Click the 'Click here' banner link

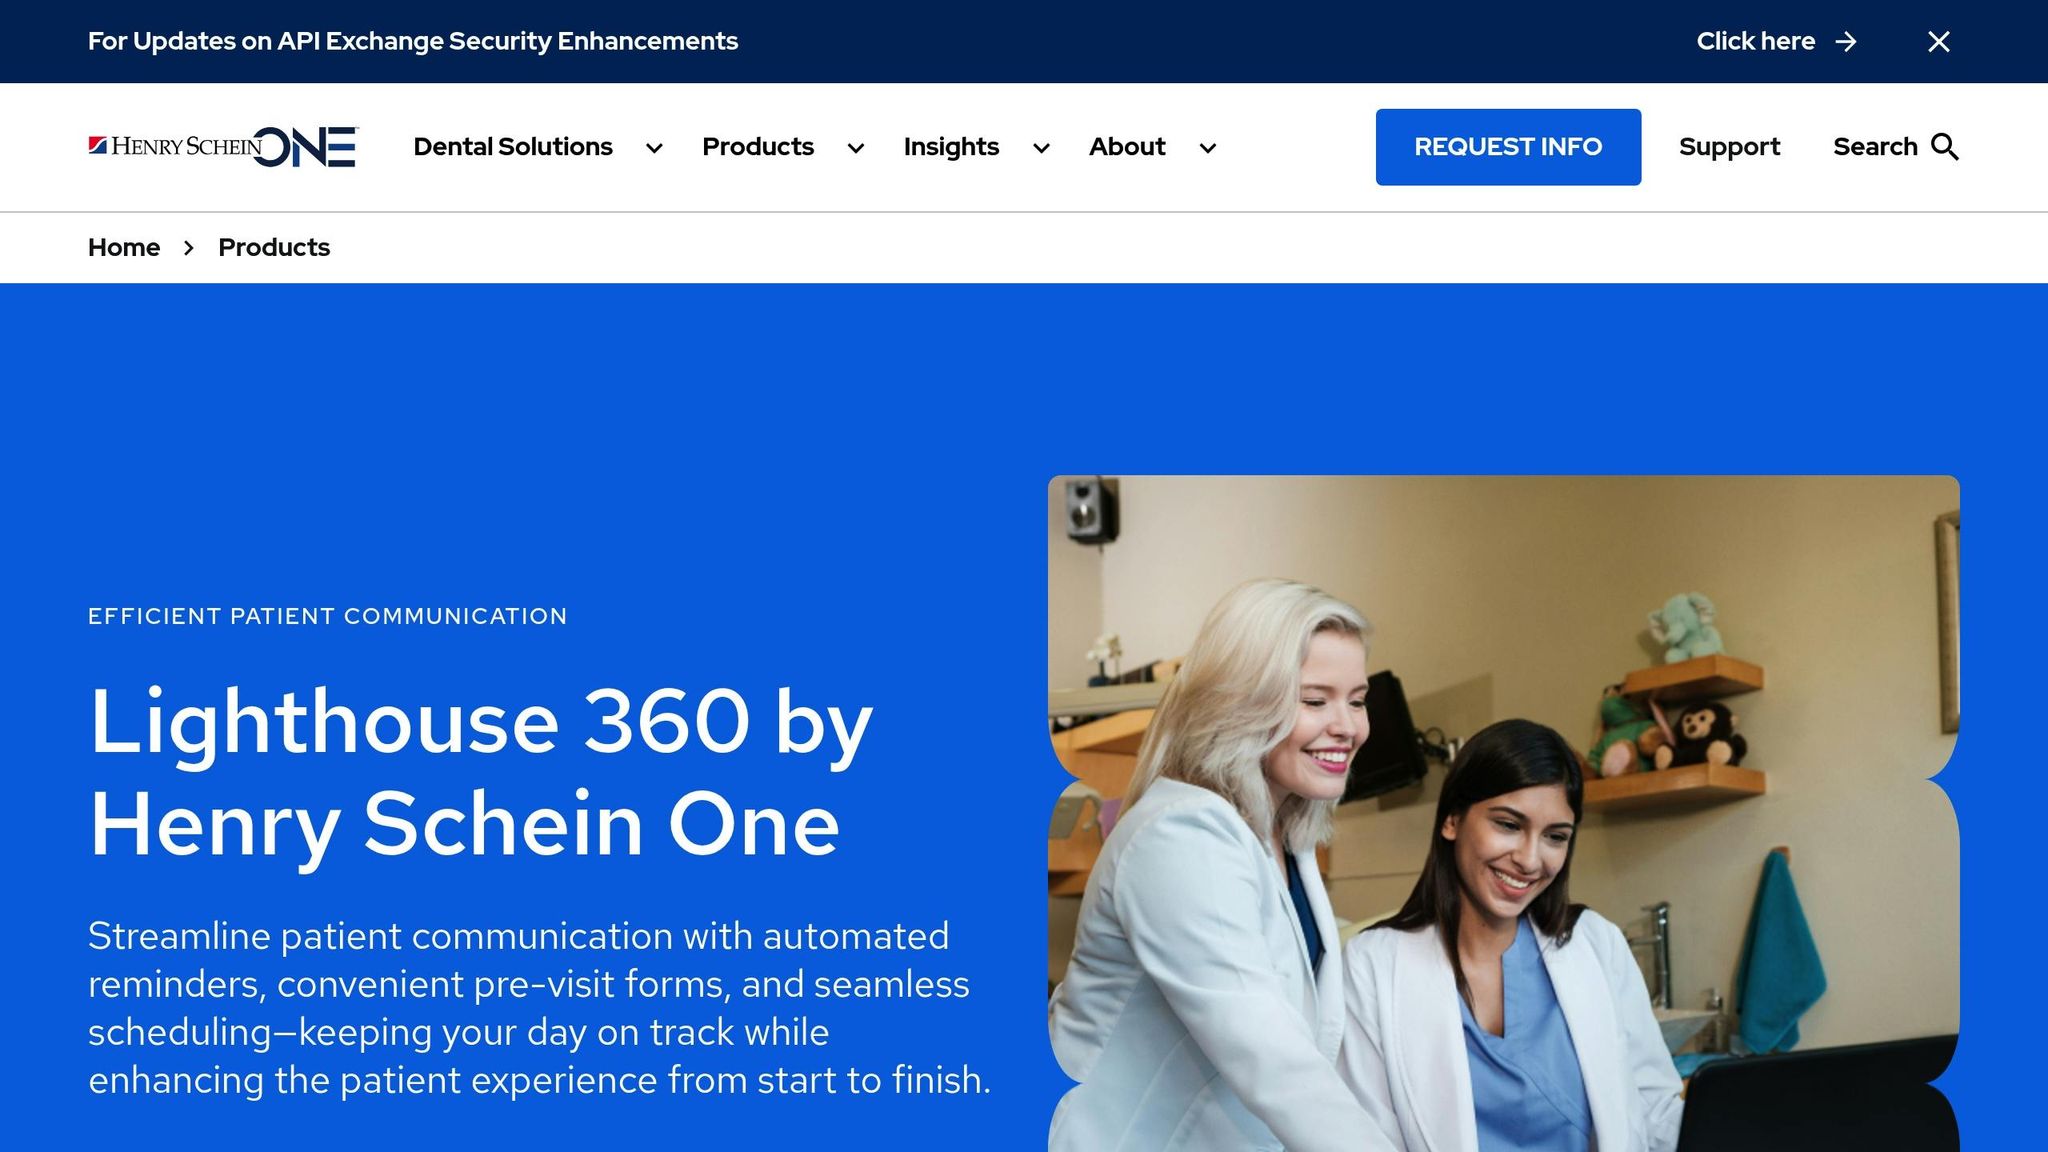pyautogui.click(x=1755, y=41)
